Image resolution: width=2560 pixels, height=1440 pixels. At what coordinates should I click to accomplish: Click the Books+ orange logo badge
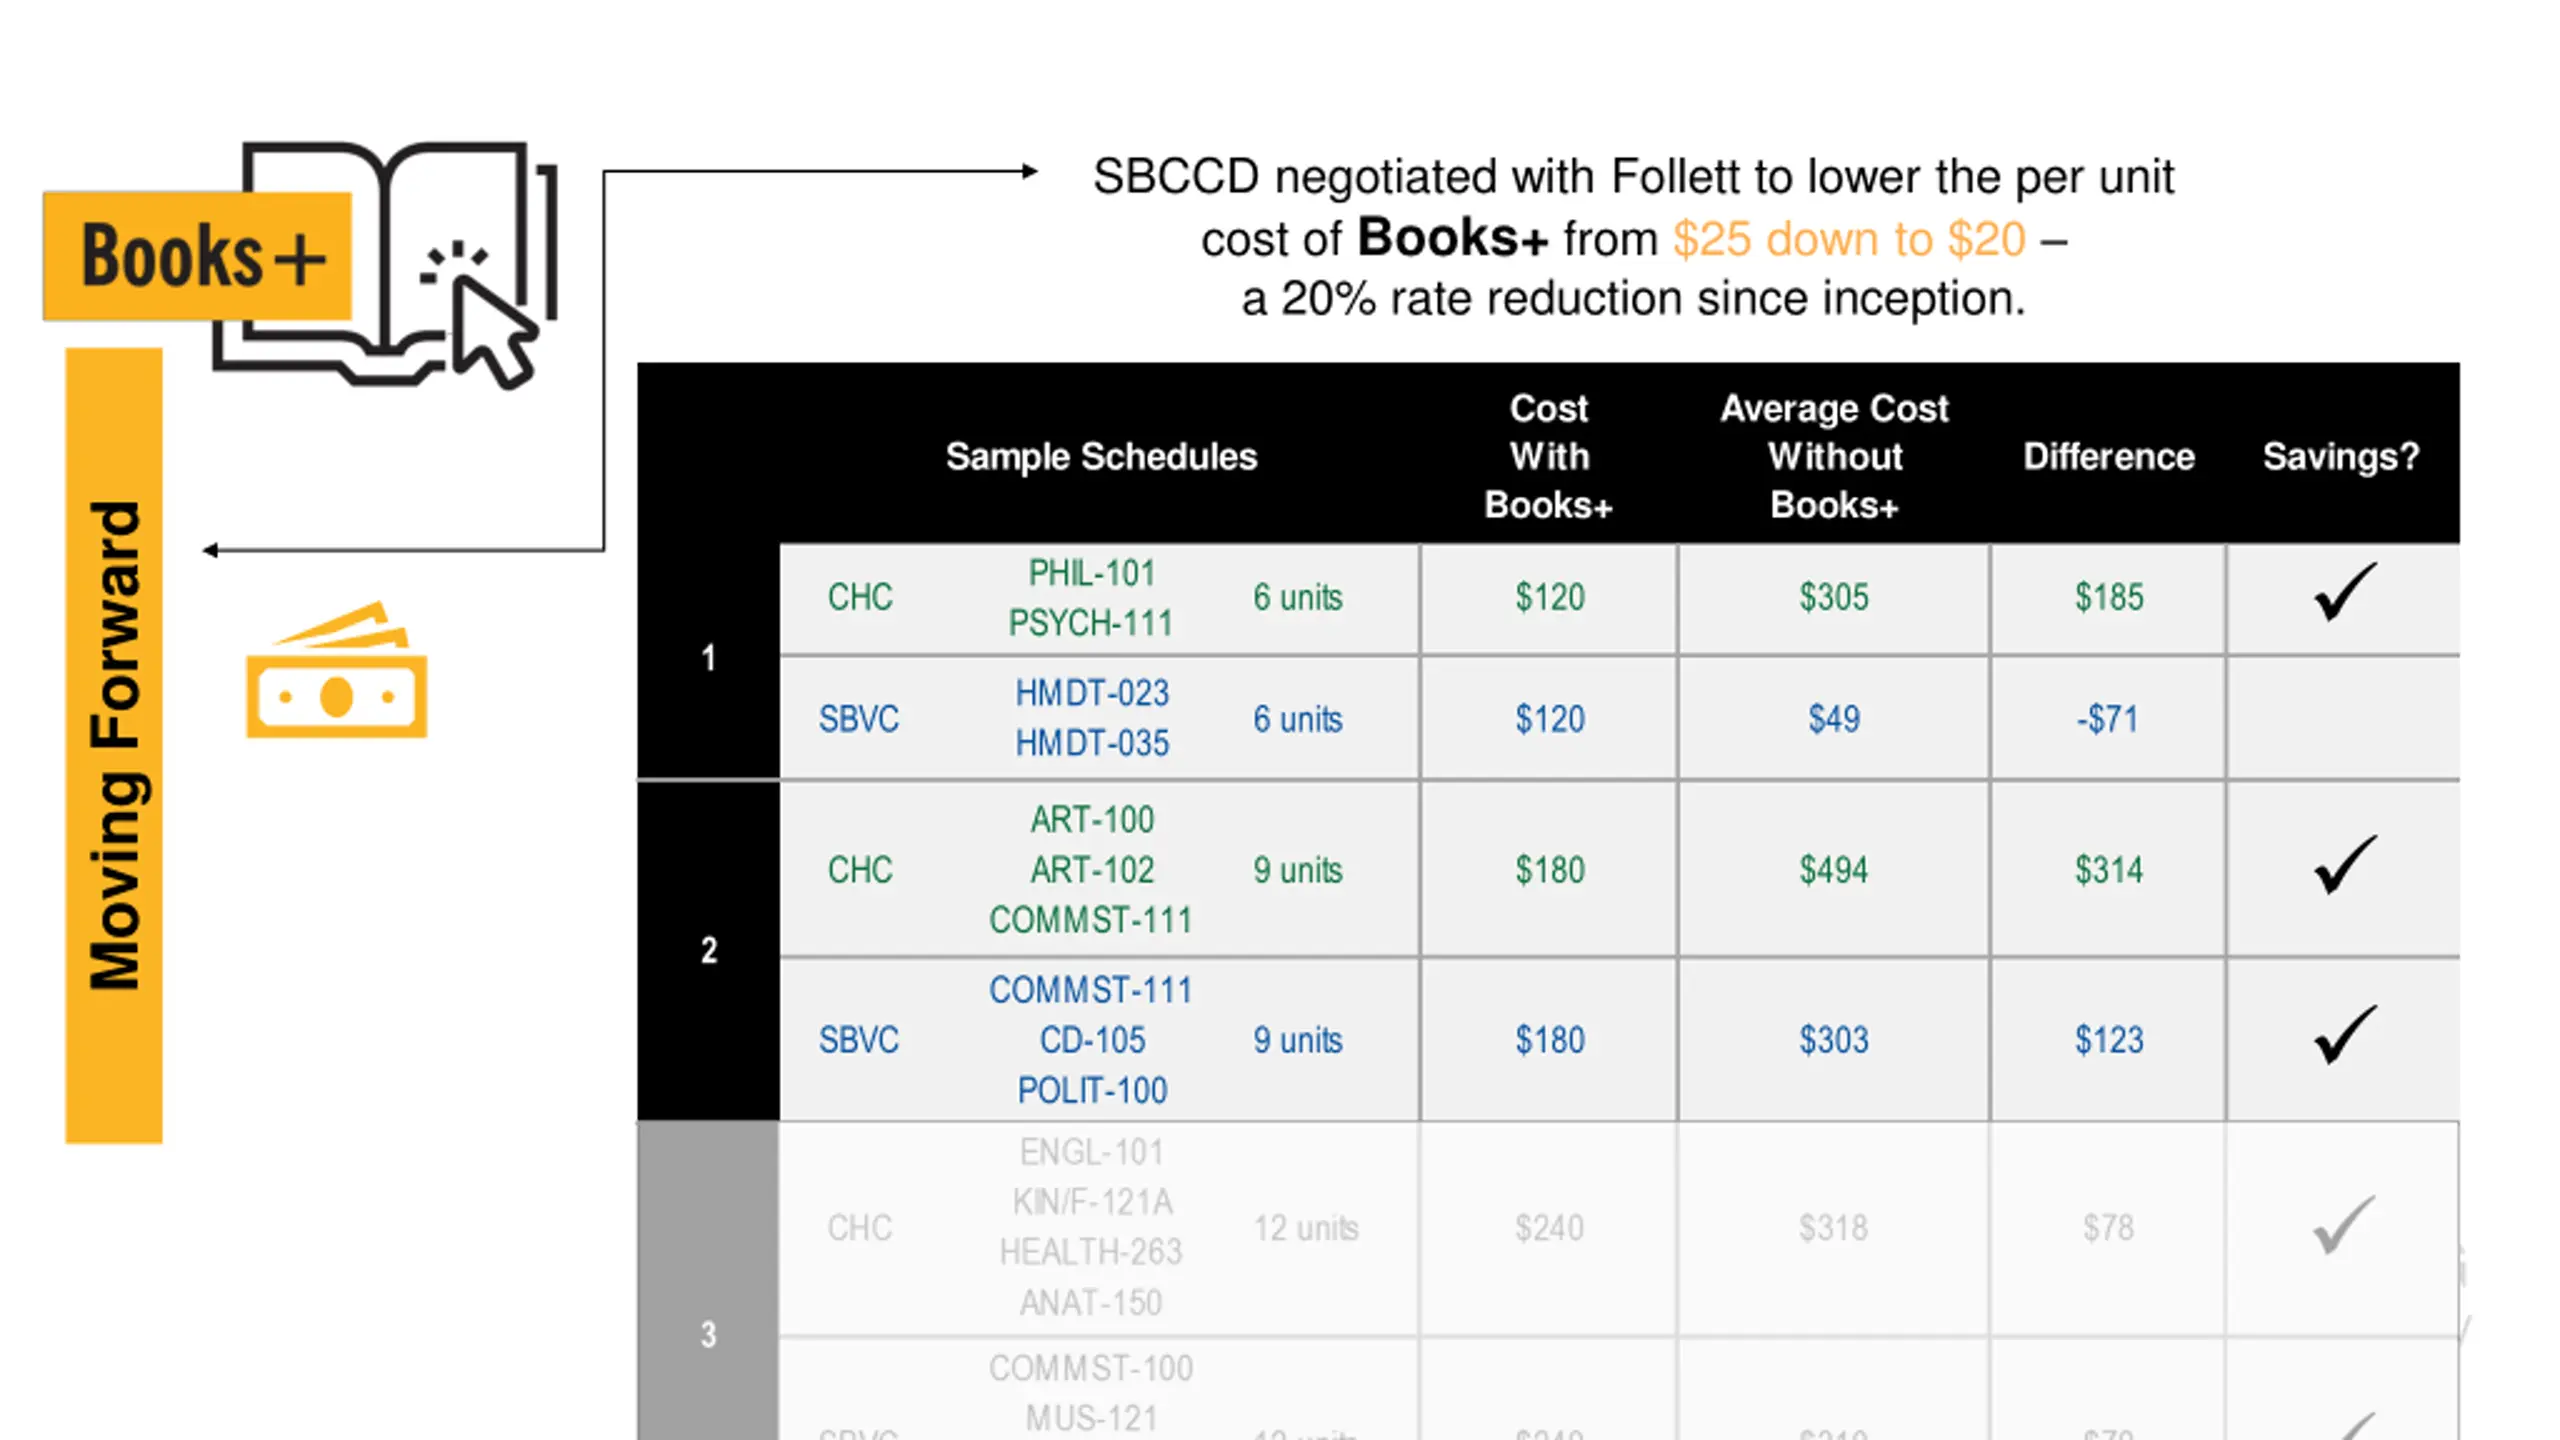tap(198, 256)
